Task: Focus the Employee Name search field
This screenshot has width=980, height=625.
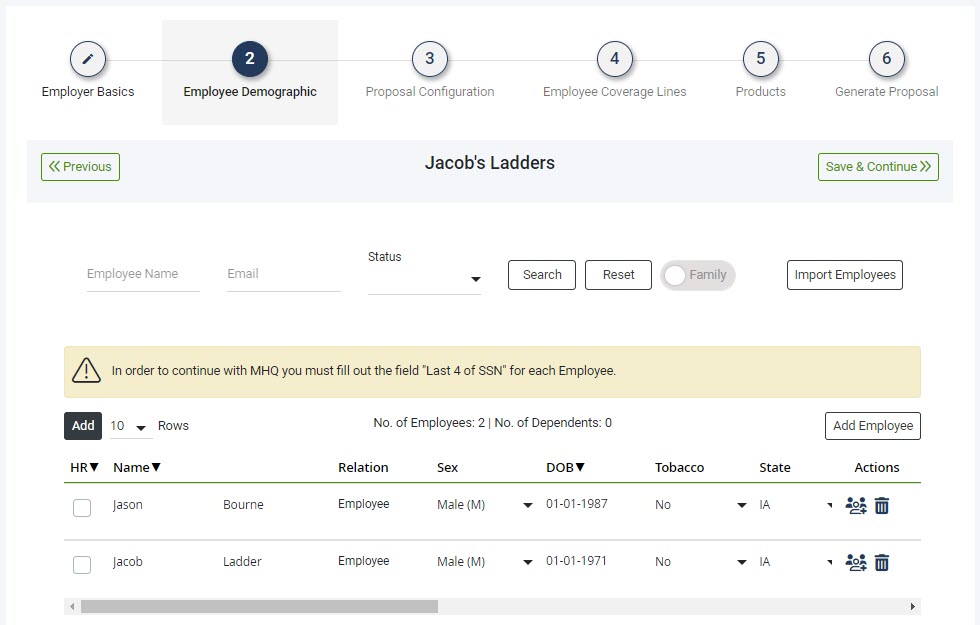Action: [143, 275]
